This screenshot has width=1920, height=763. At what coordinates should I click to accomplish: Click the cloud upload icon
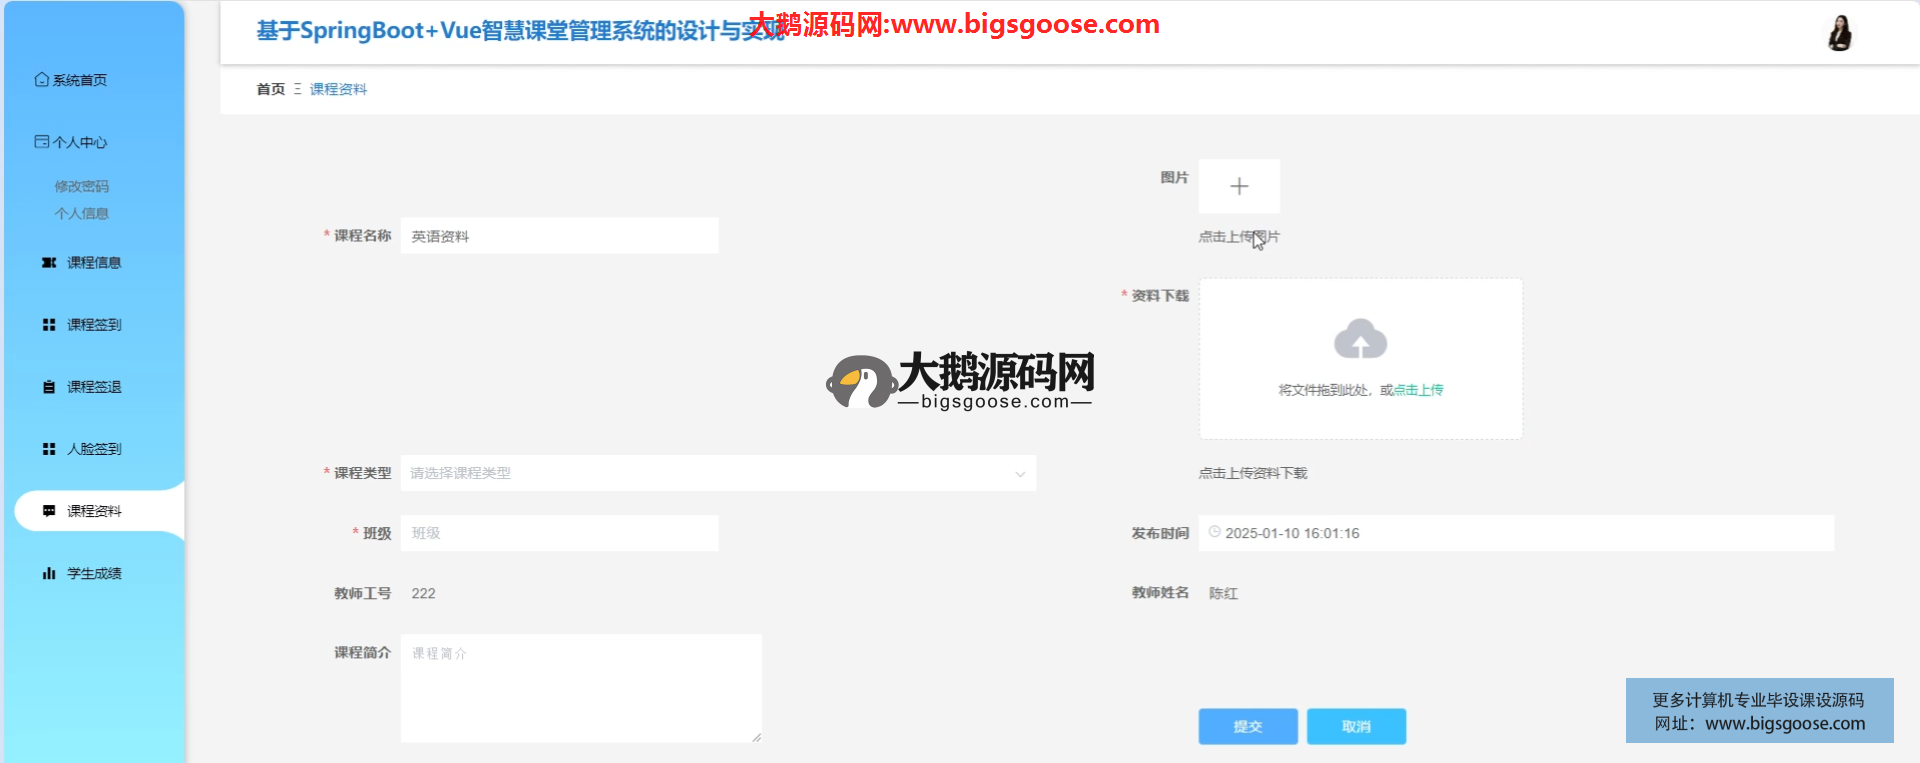[1360, 340]
